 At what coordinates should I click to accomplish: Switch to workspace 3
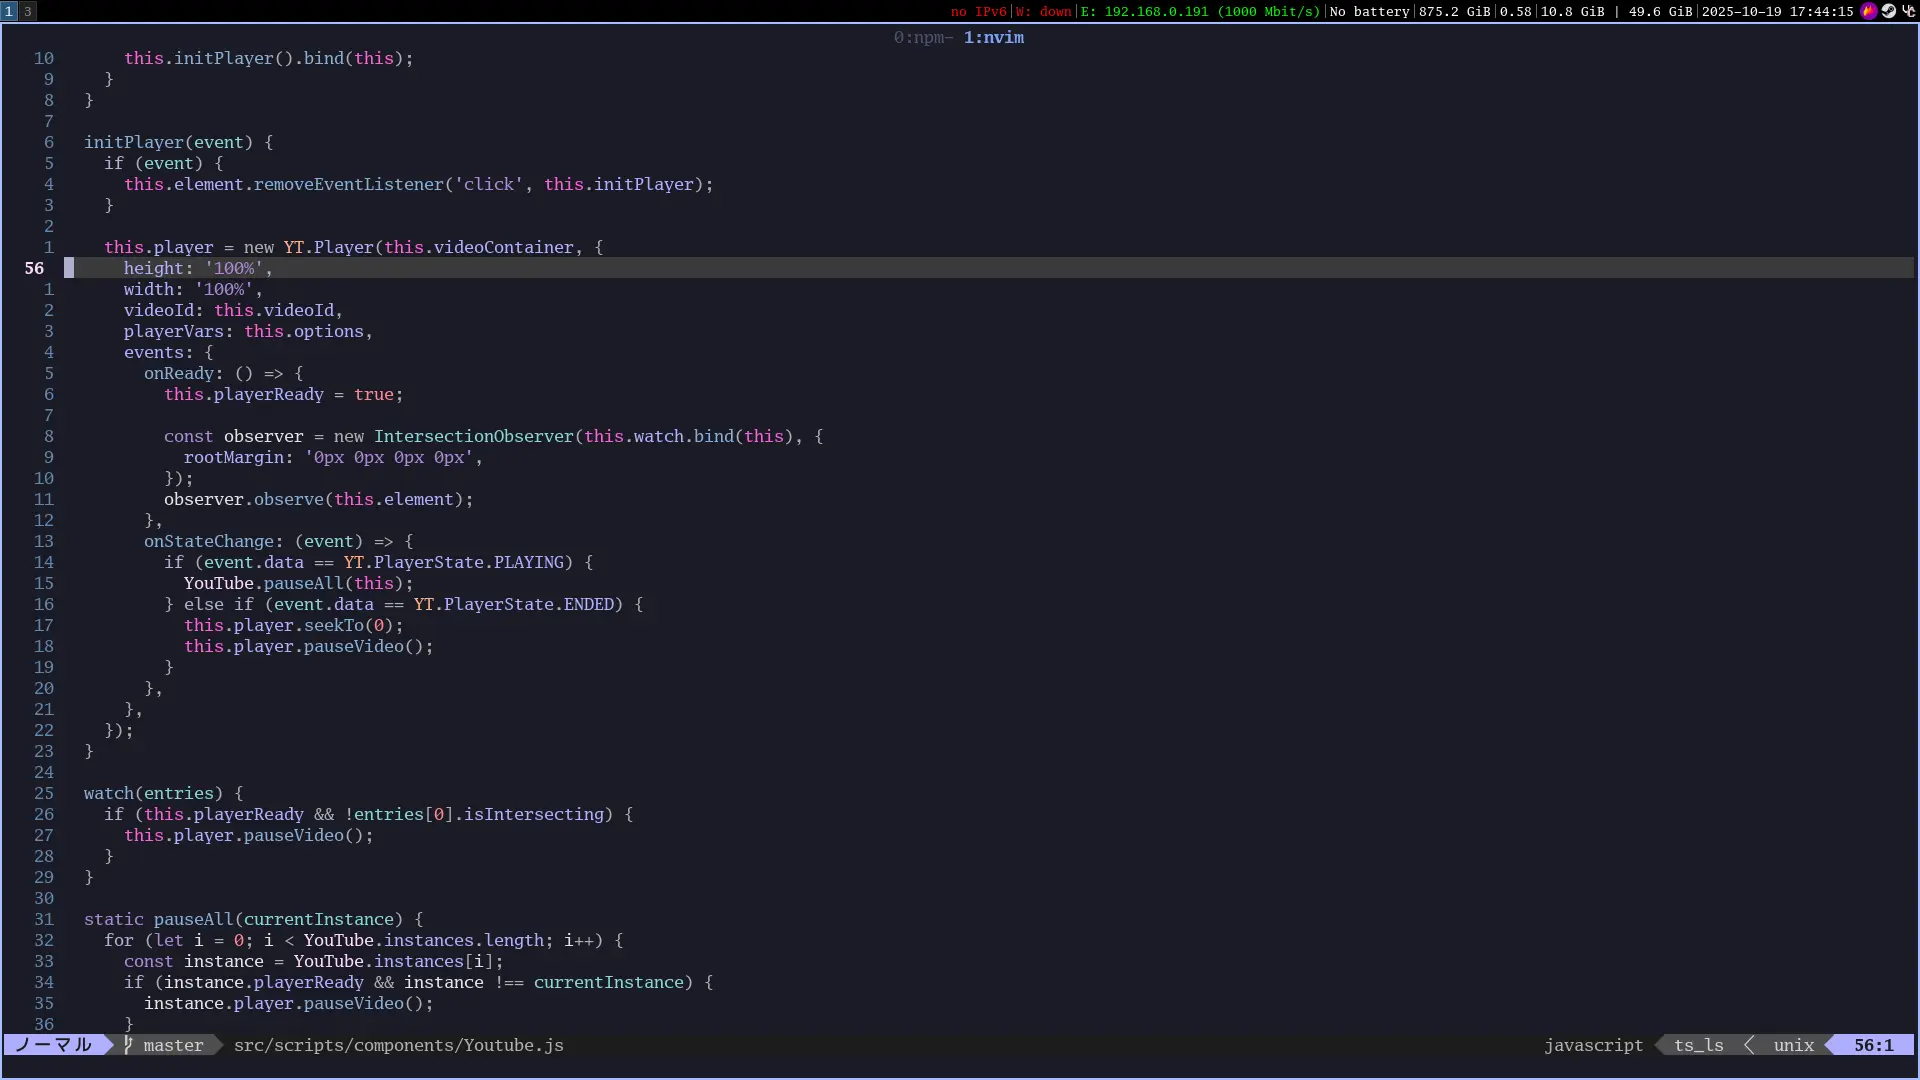[28, 11]
